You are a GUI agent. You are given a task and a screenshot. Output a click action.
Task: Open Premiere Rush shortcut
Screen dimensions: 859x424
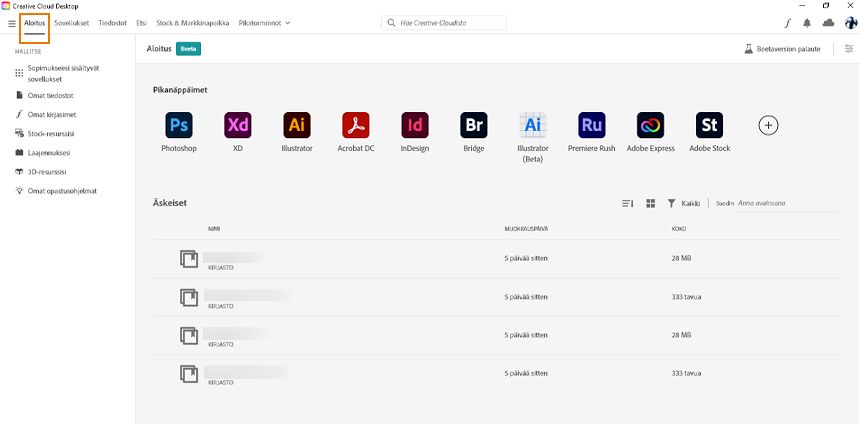click(592, 125)
